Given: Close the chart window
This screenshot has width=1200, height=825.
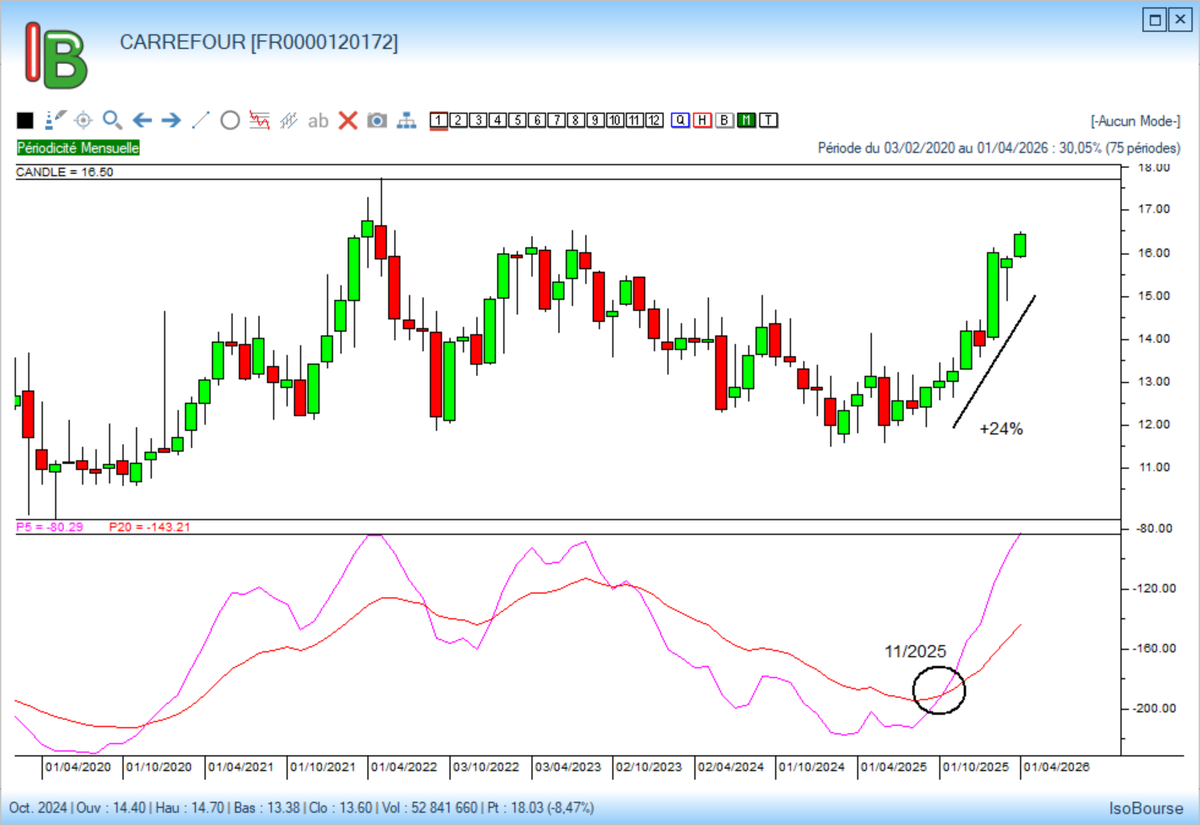Looking at the screenshot, I should [1179, 19].
